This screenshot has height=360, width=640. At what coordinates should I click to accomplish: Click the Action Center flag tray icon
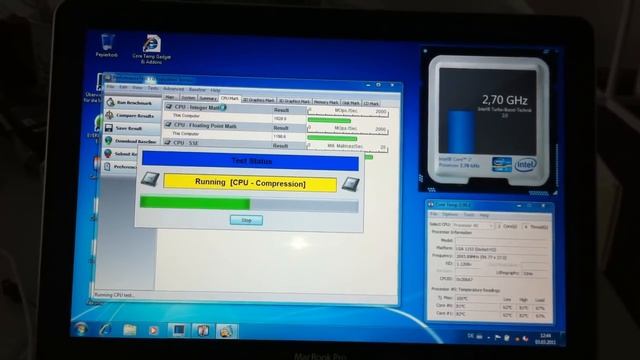pyautogui.click(x=498, y=338)
